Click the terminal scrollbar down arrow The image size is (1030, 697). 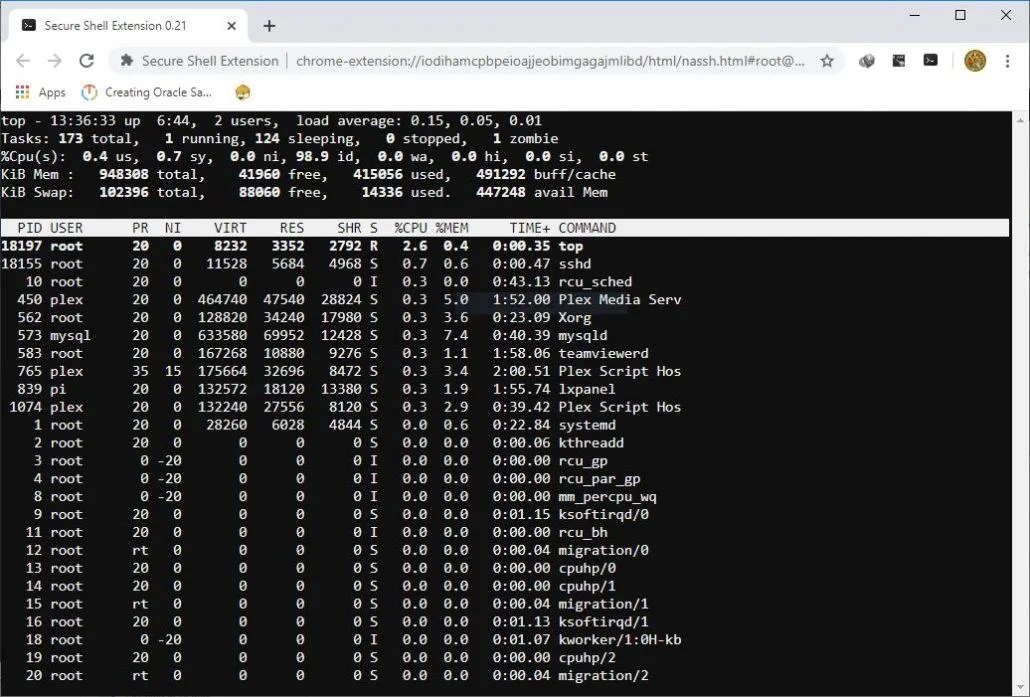coord(1020,687)
